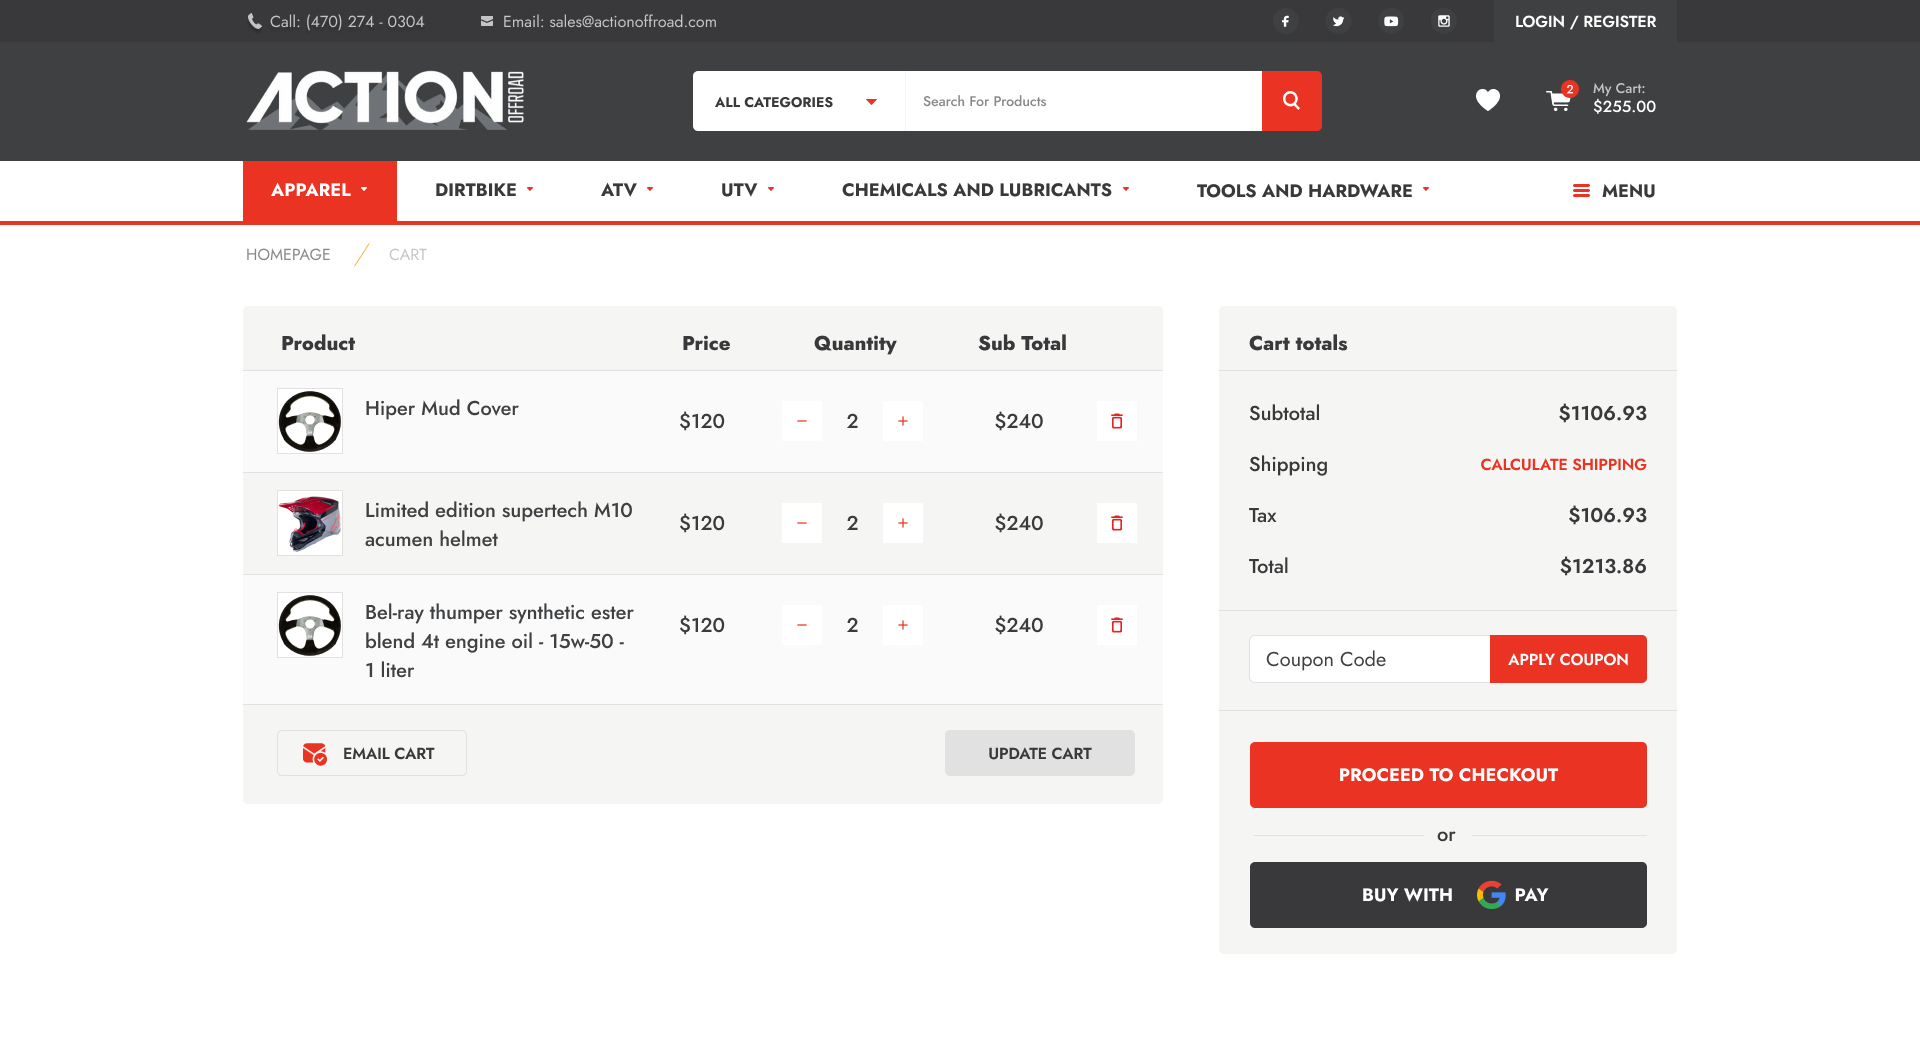Click the Hiper Mud Cover thumbnail
Image resolution: width=1920 pixels, height=1046 pixels.
tap(310, 421)
